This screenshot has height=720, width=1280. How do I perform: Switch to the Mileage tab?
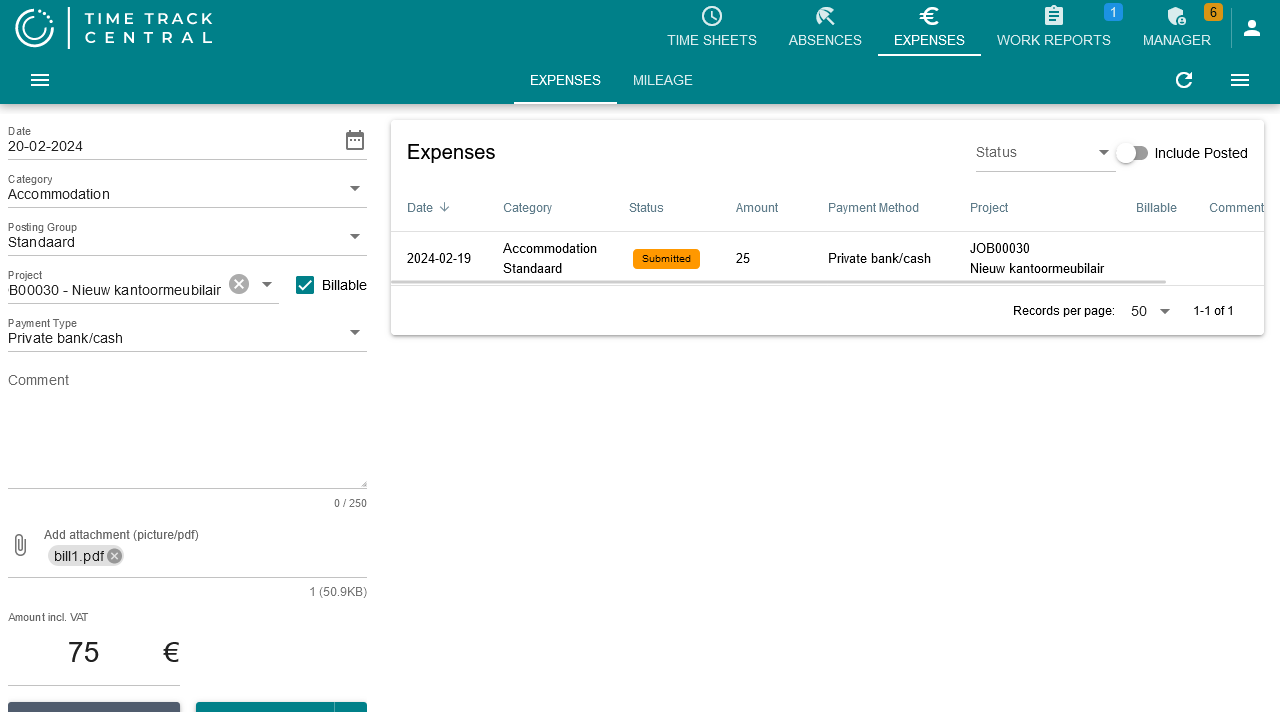[x=663, y=80]
